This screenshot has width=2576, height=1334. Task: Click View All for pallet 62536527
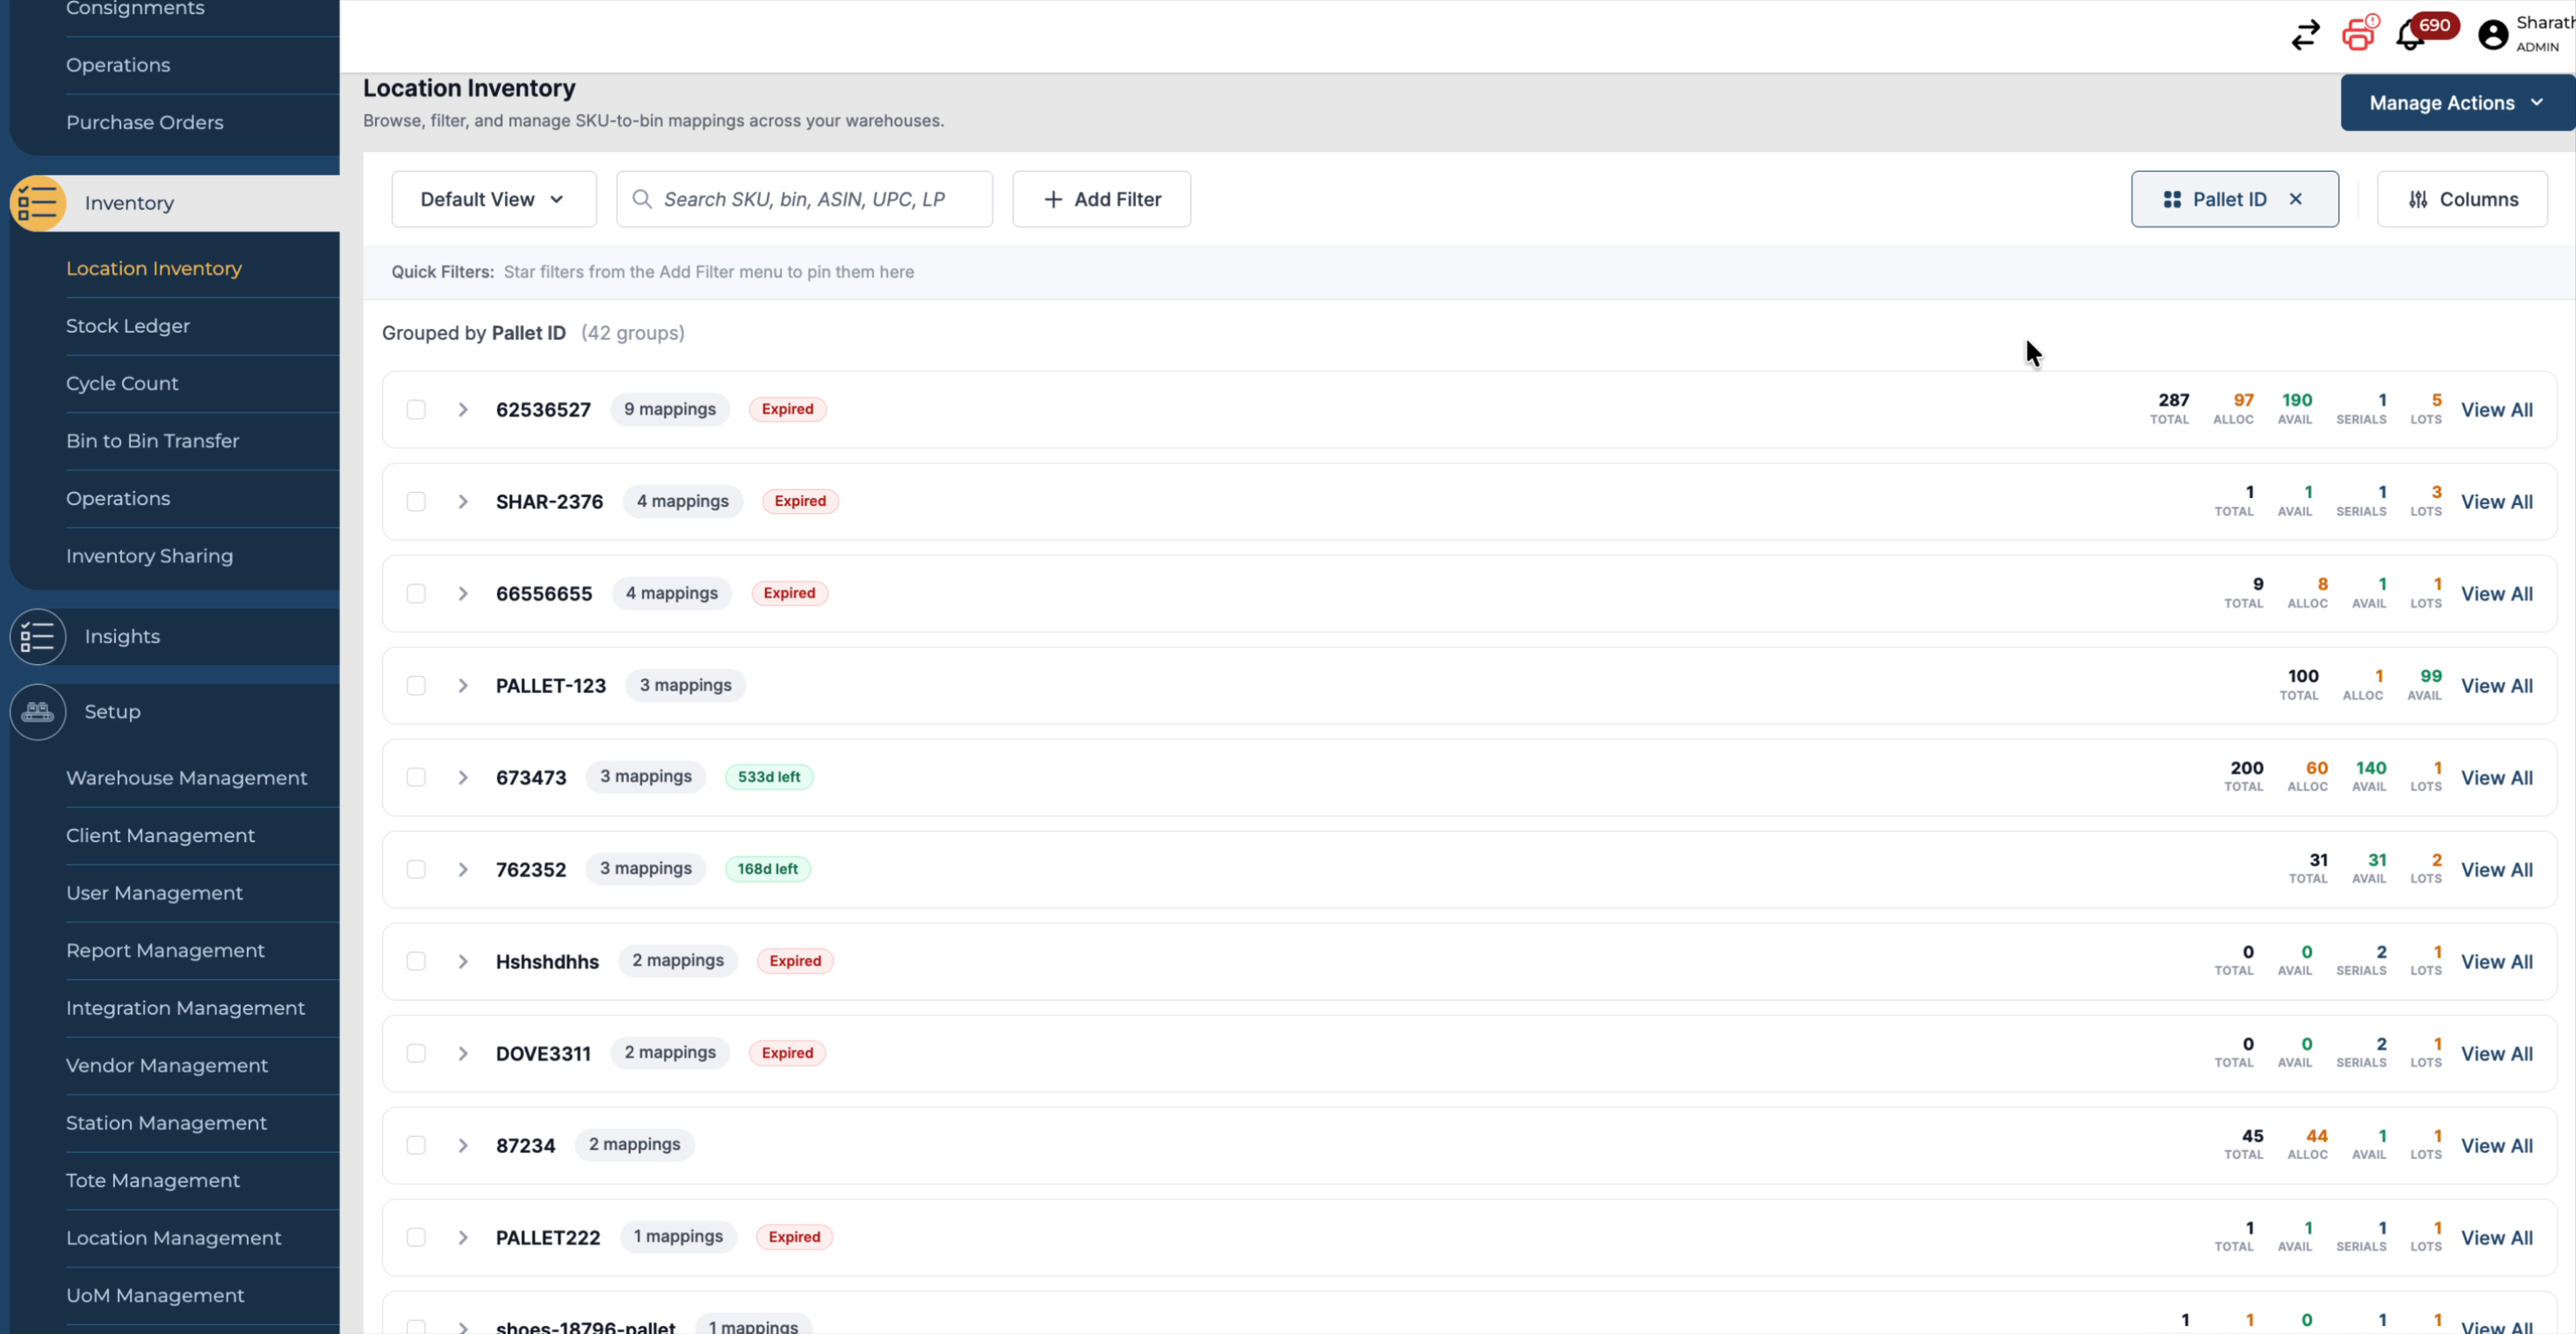pyautogui.click(x=2497, y=410)
